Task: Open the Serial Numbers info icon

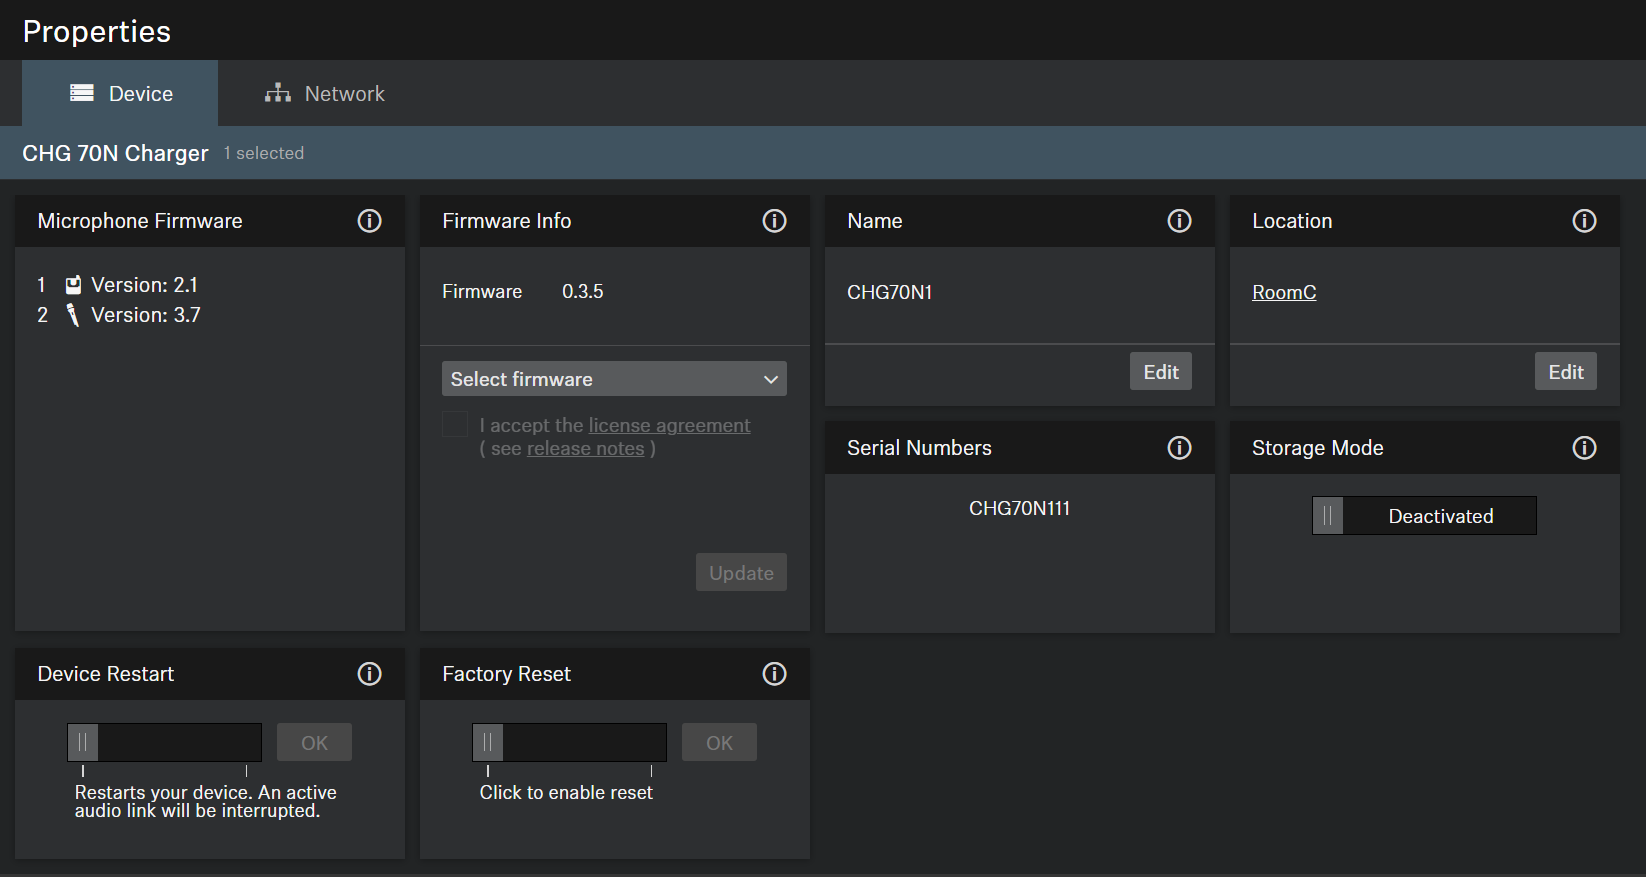Action: click(x=1179, y=448)
